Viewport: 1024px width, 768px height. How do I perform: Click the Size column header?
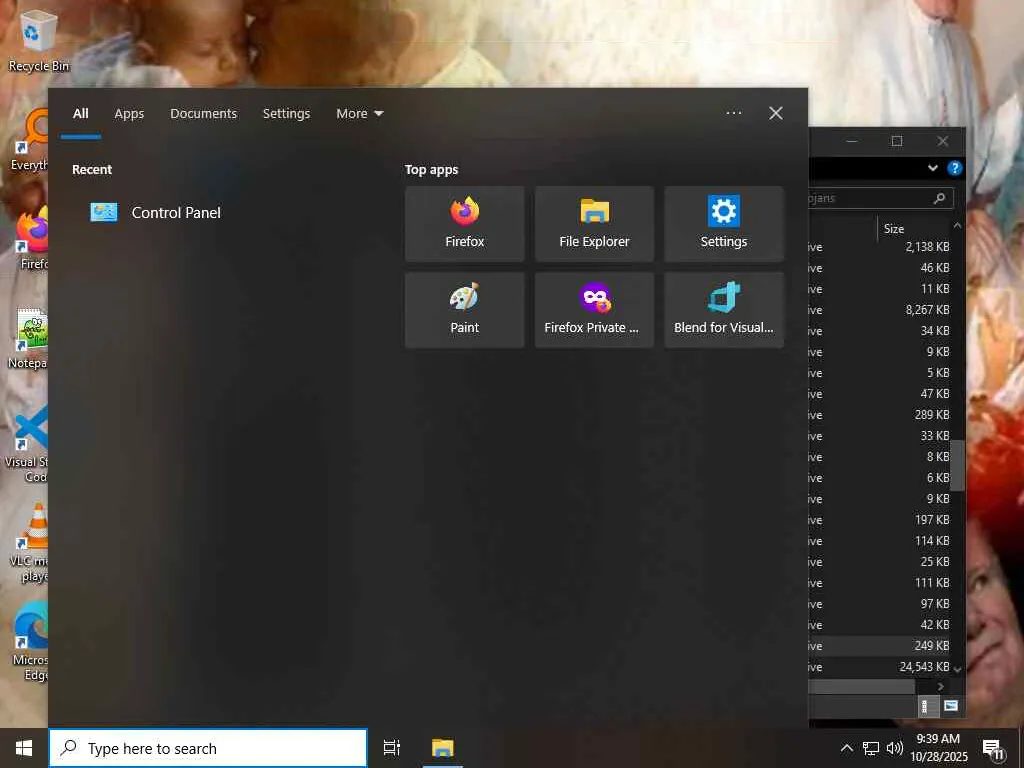pyautogui.click(x=914, y=229)
